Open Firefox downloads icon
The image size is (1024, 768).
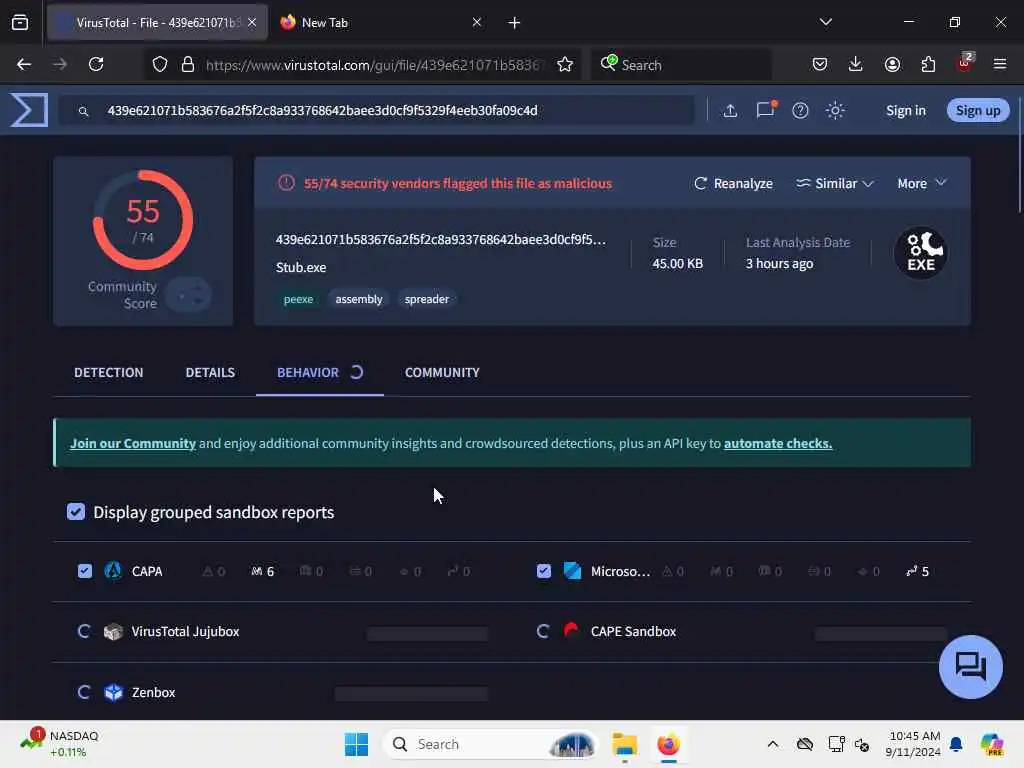[856, 64]
